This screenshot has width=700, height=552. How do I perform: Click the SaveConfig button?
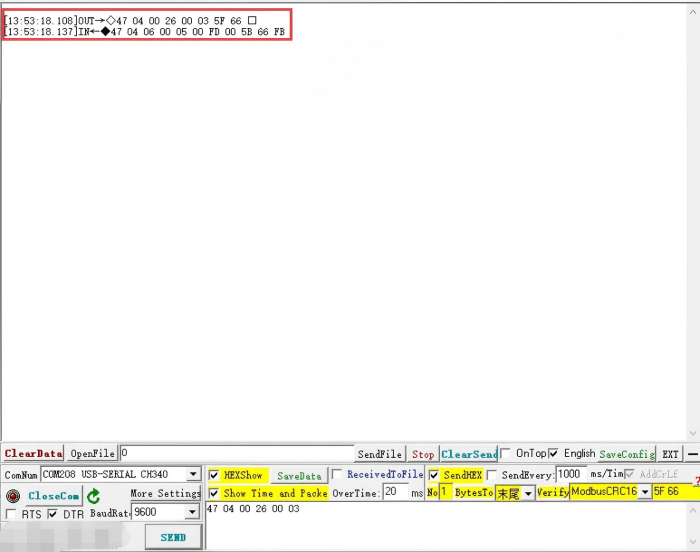(x=626, y=454)
